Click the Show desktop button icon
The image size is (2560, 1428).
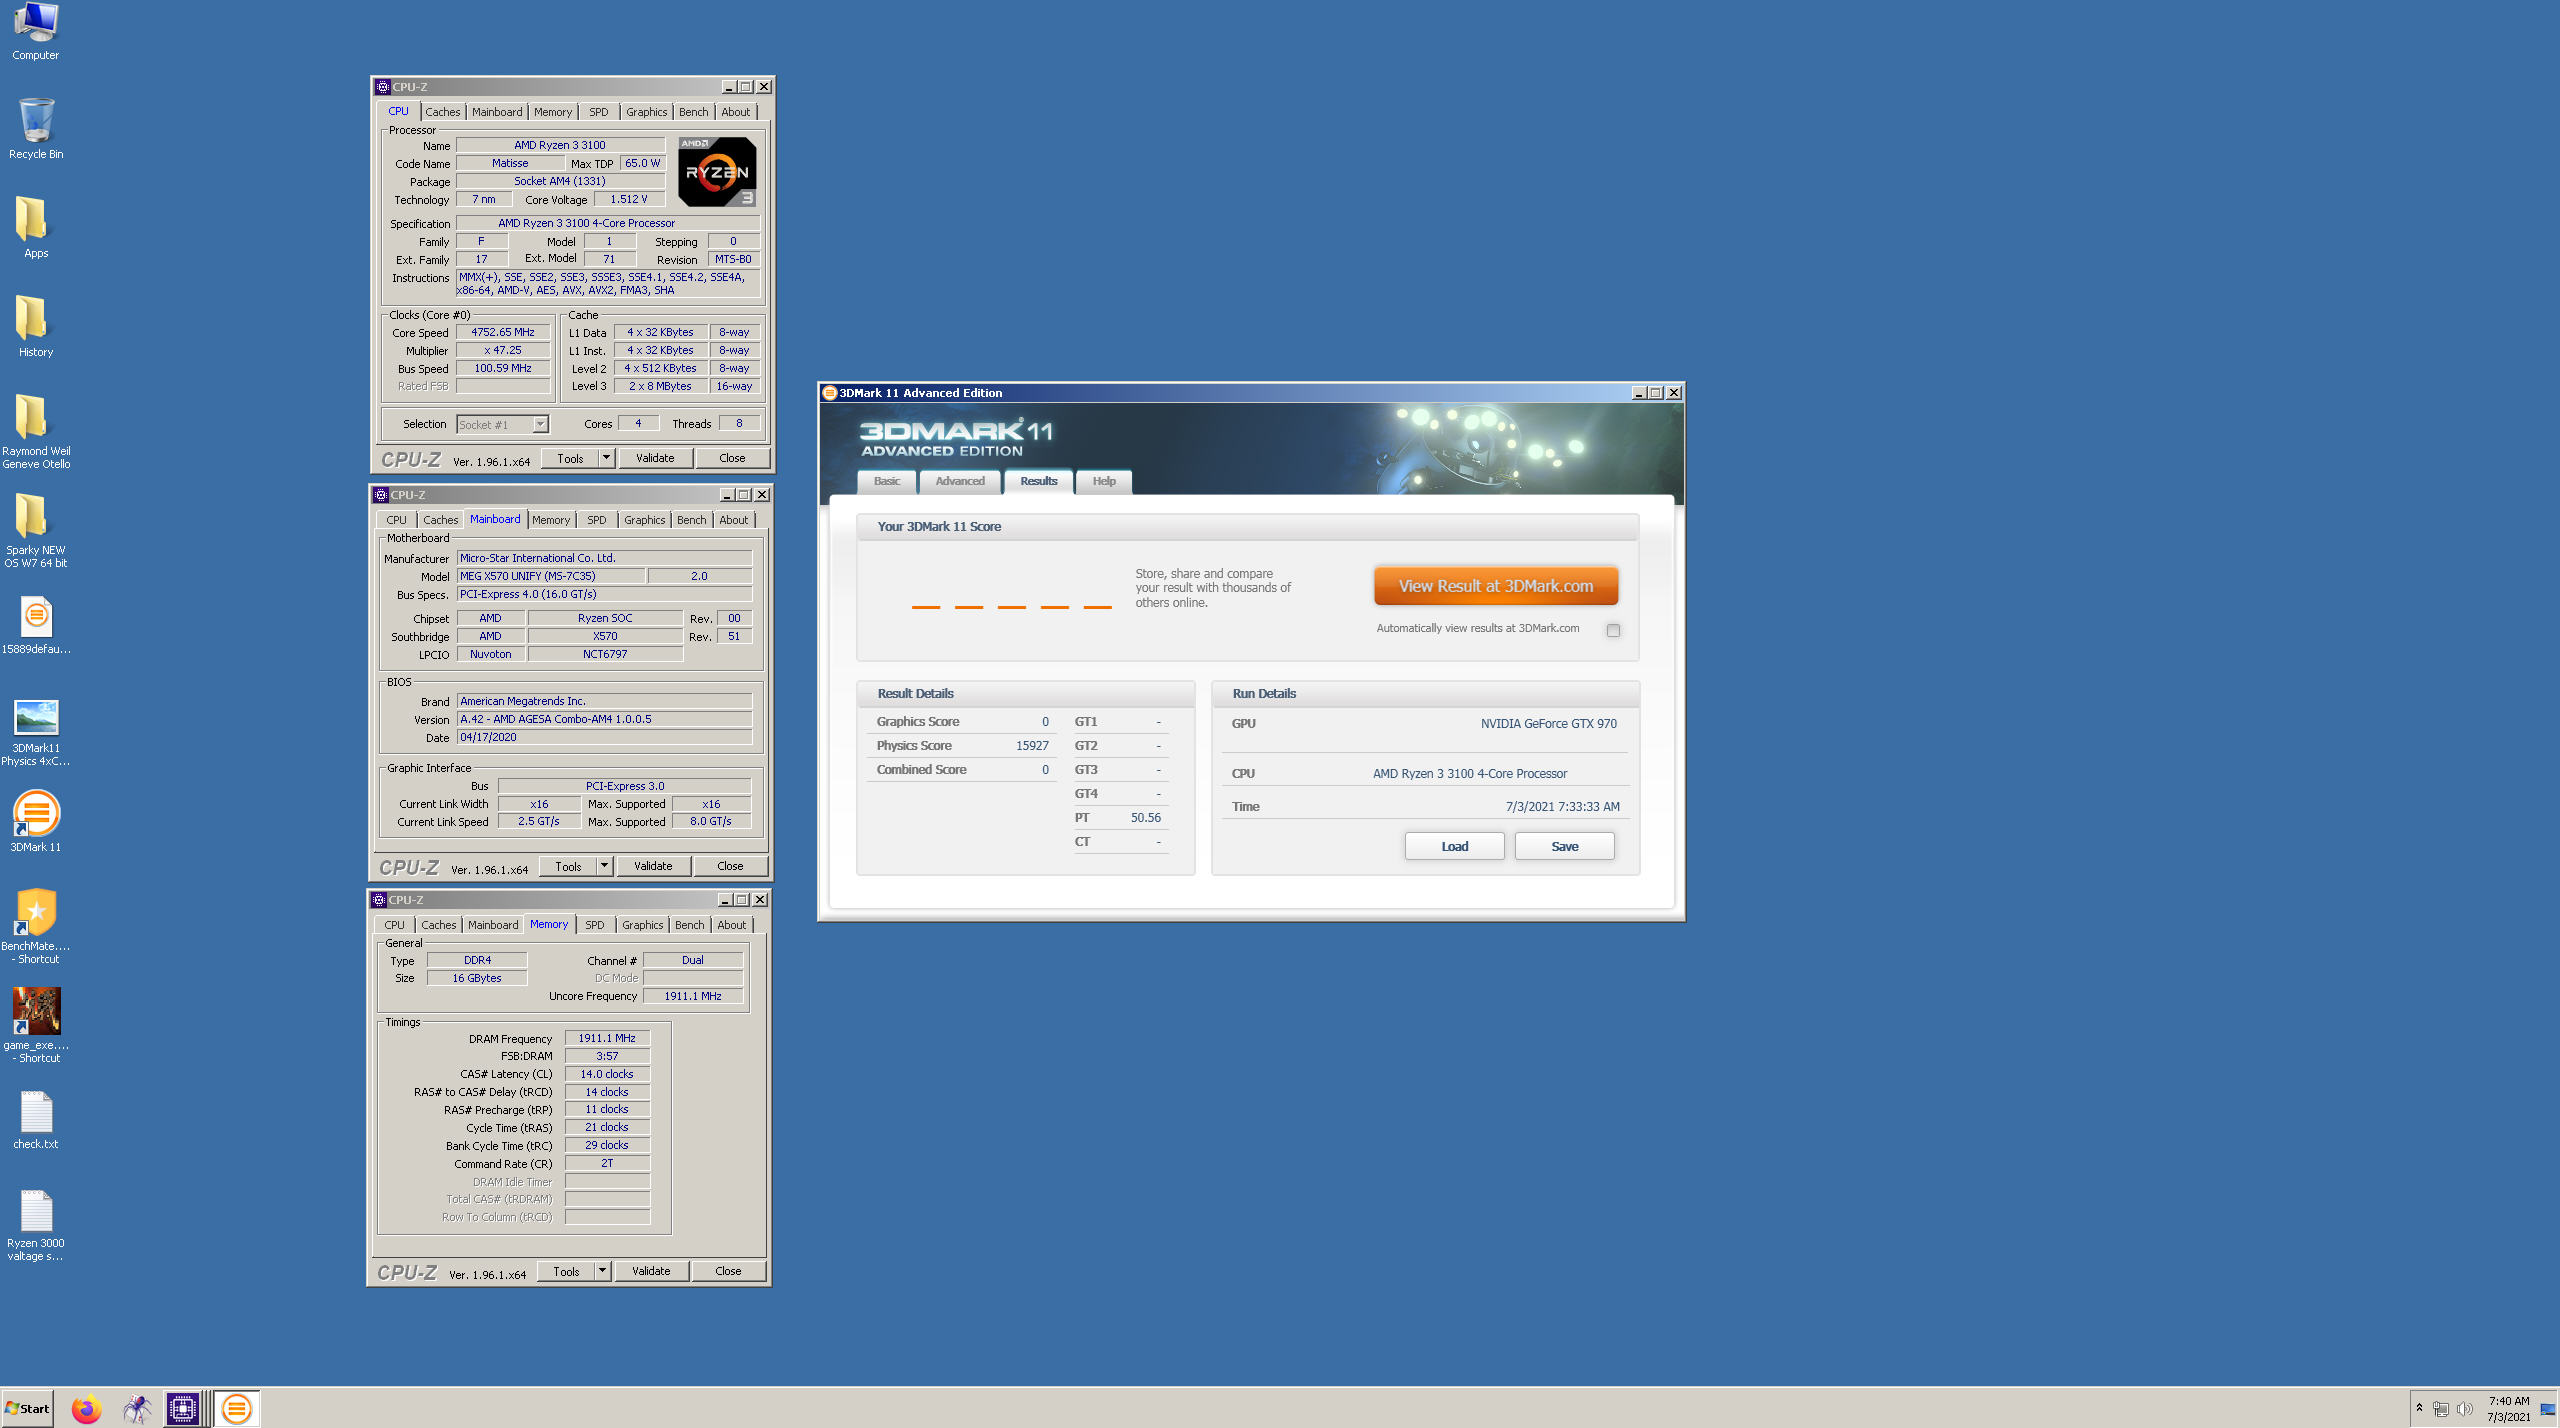2547,1409
